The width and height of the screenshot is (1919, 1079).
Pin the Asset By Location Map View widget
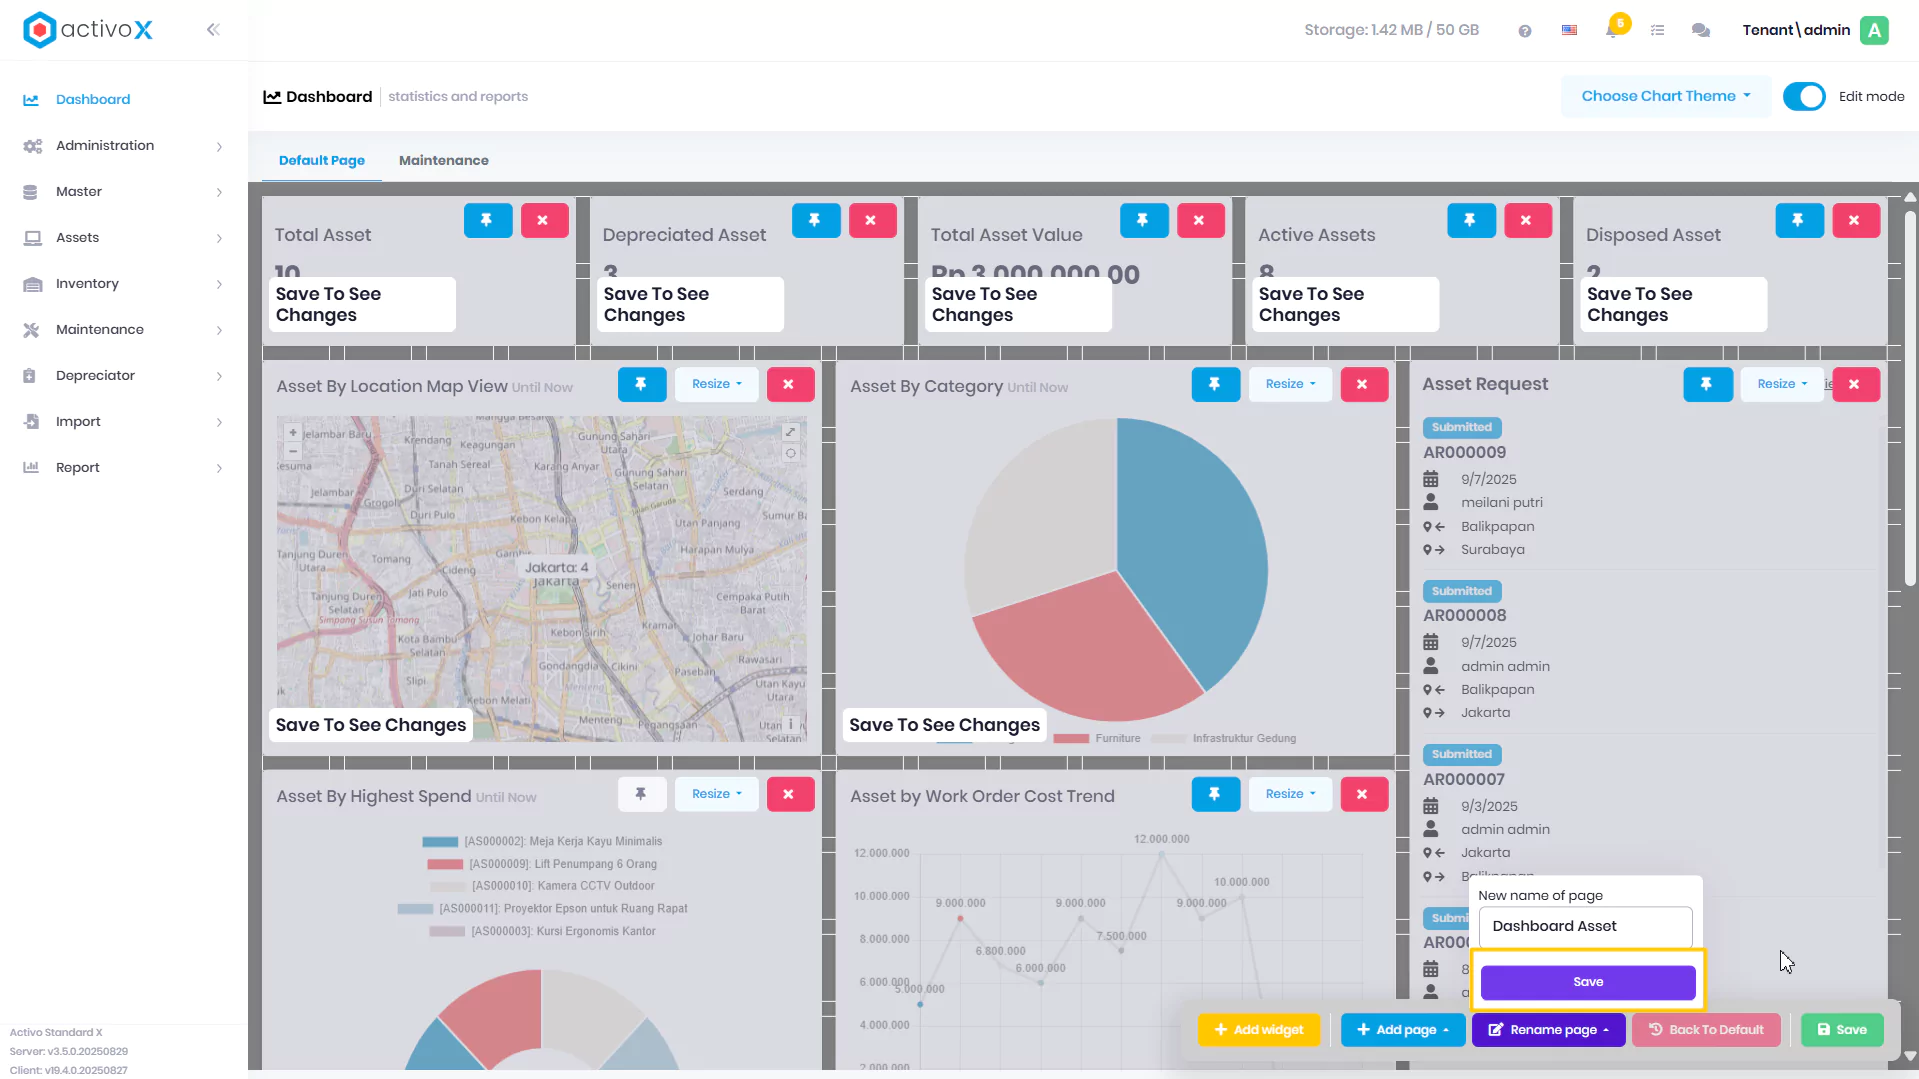[x=642, y=384]
